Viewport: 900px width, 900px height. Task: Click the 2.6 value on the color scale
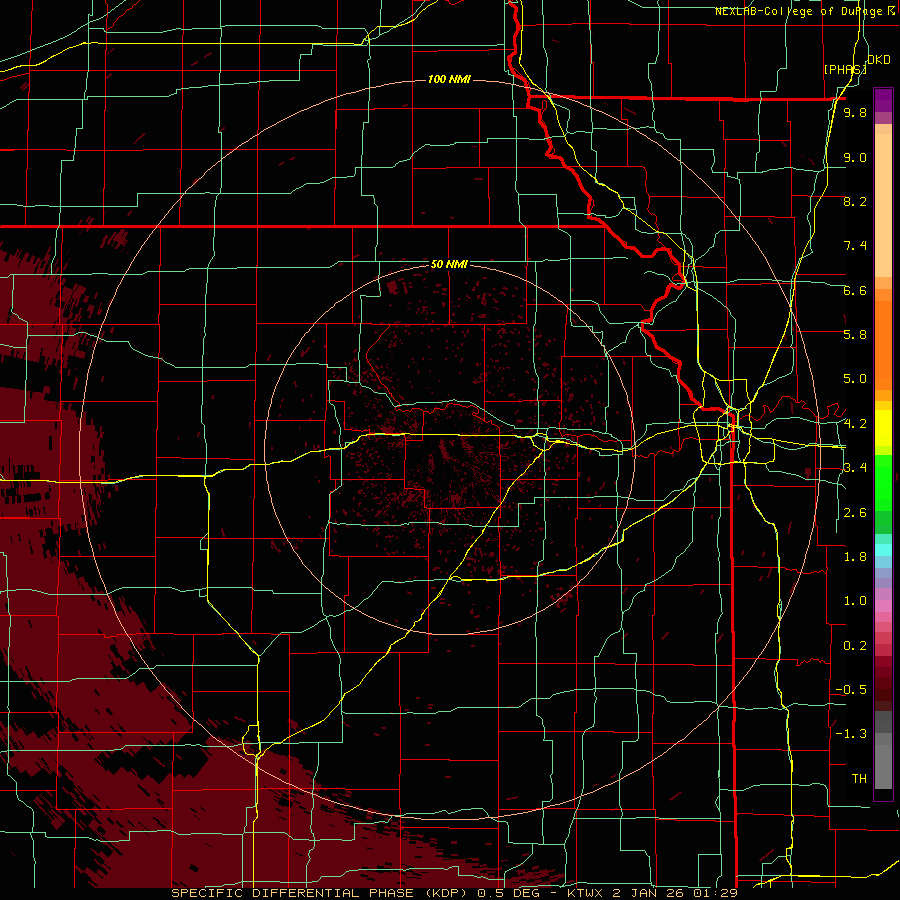coord(855,513)
